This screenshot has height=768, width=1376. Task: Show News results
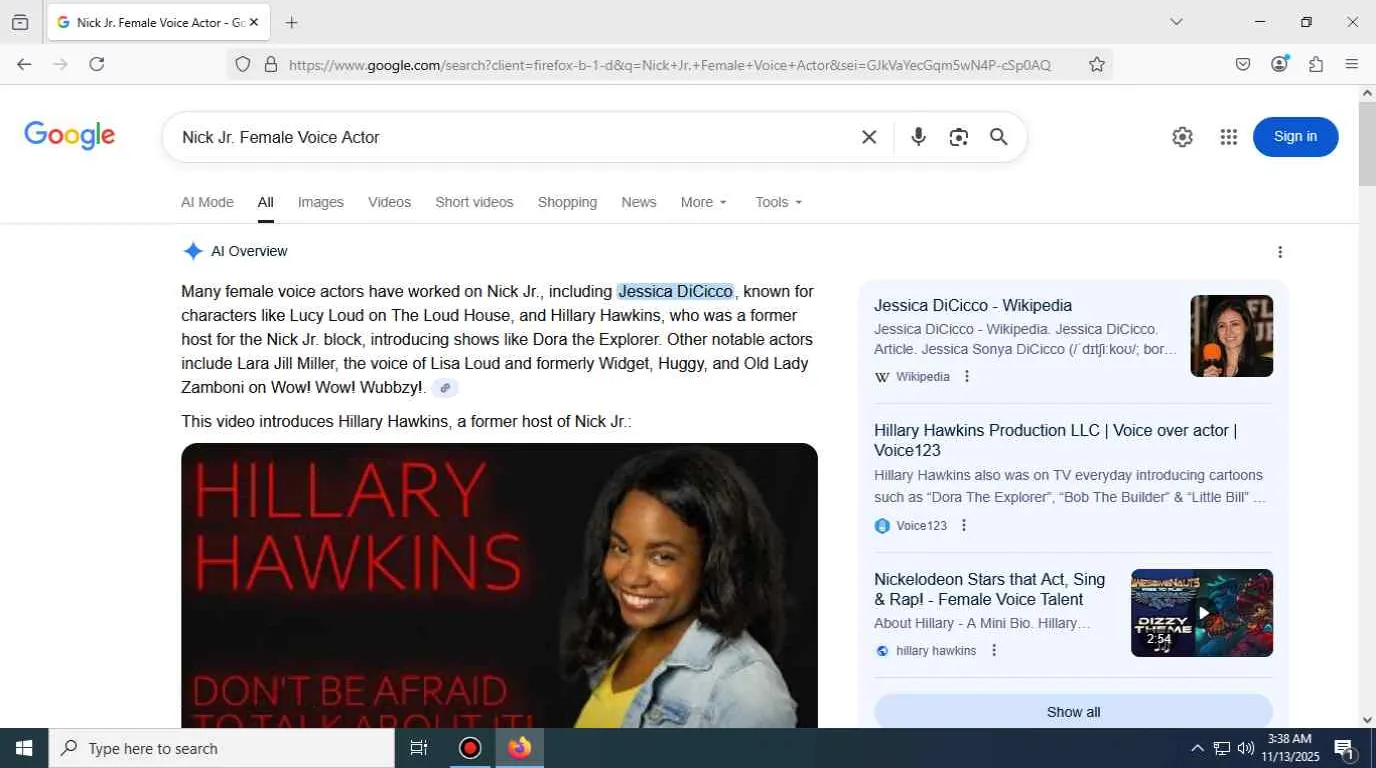(639, 202)
